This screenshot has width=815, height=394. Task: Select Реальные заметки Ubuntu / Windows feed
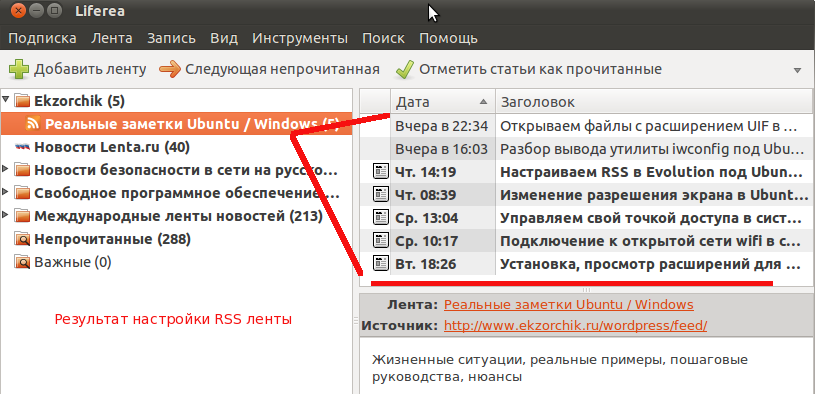tap(177, 124)
